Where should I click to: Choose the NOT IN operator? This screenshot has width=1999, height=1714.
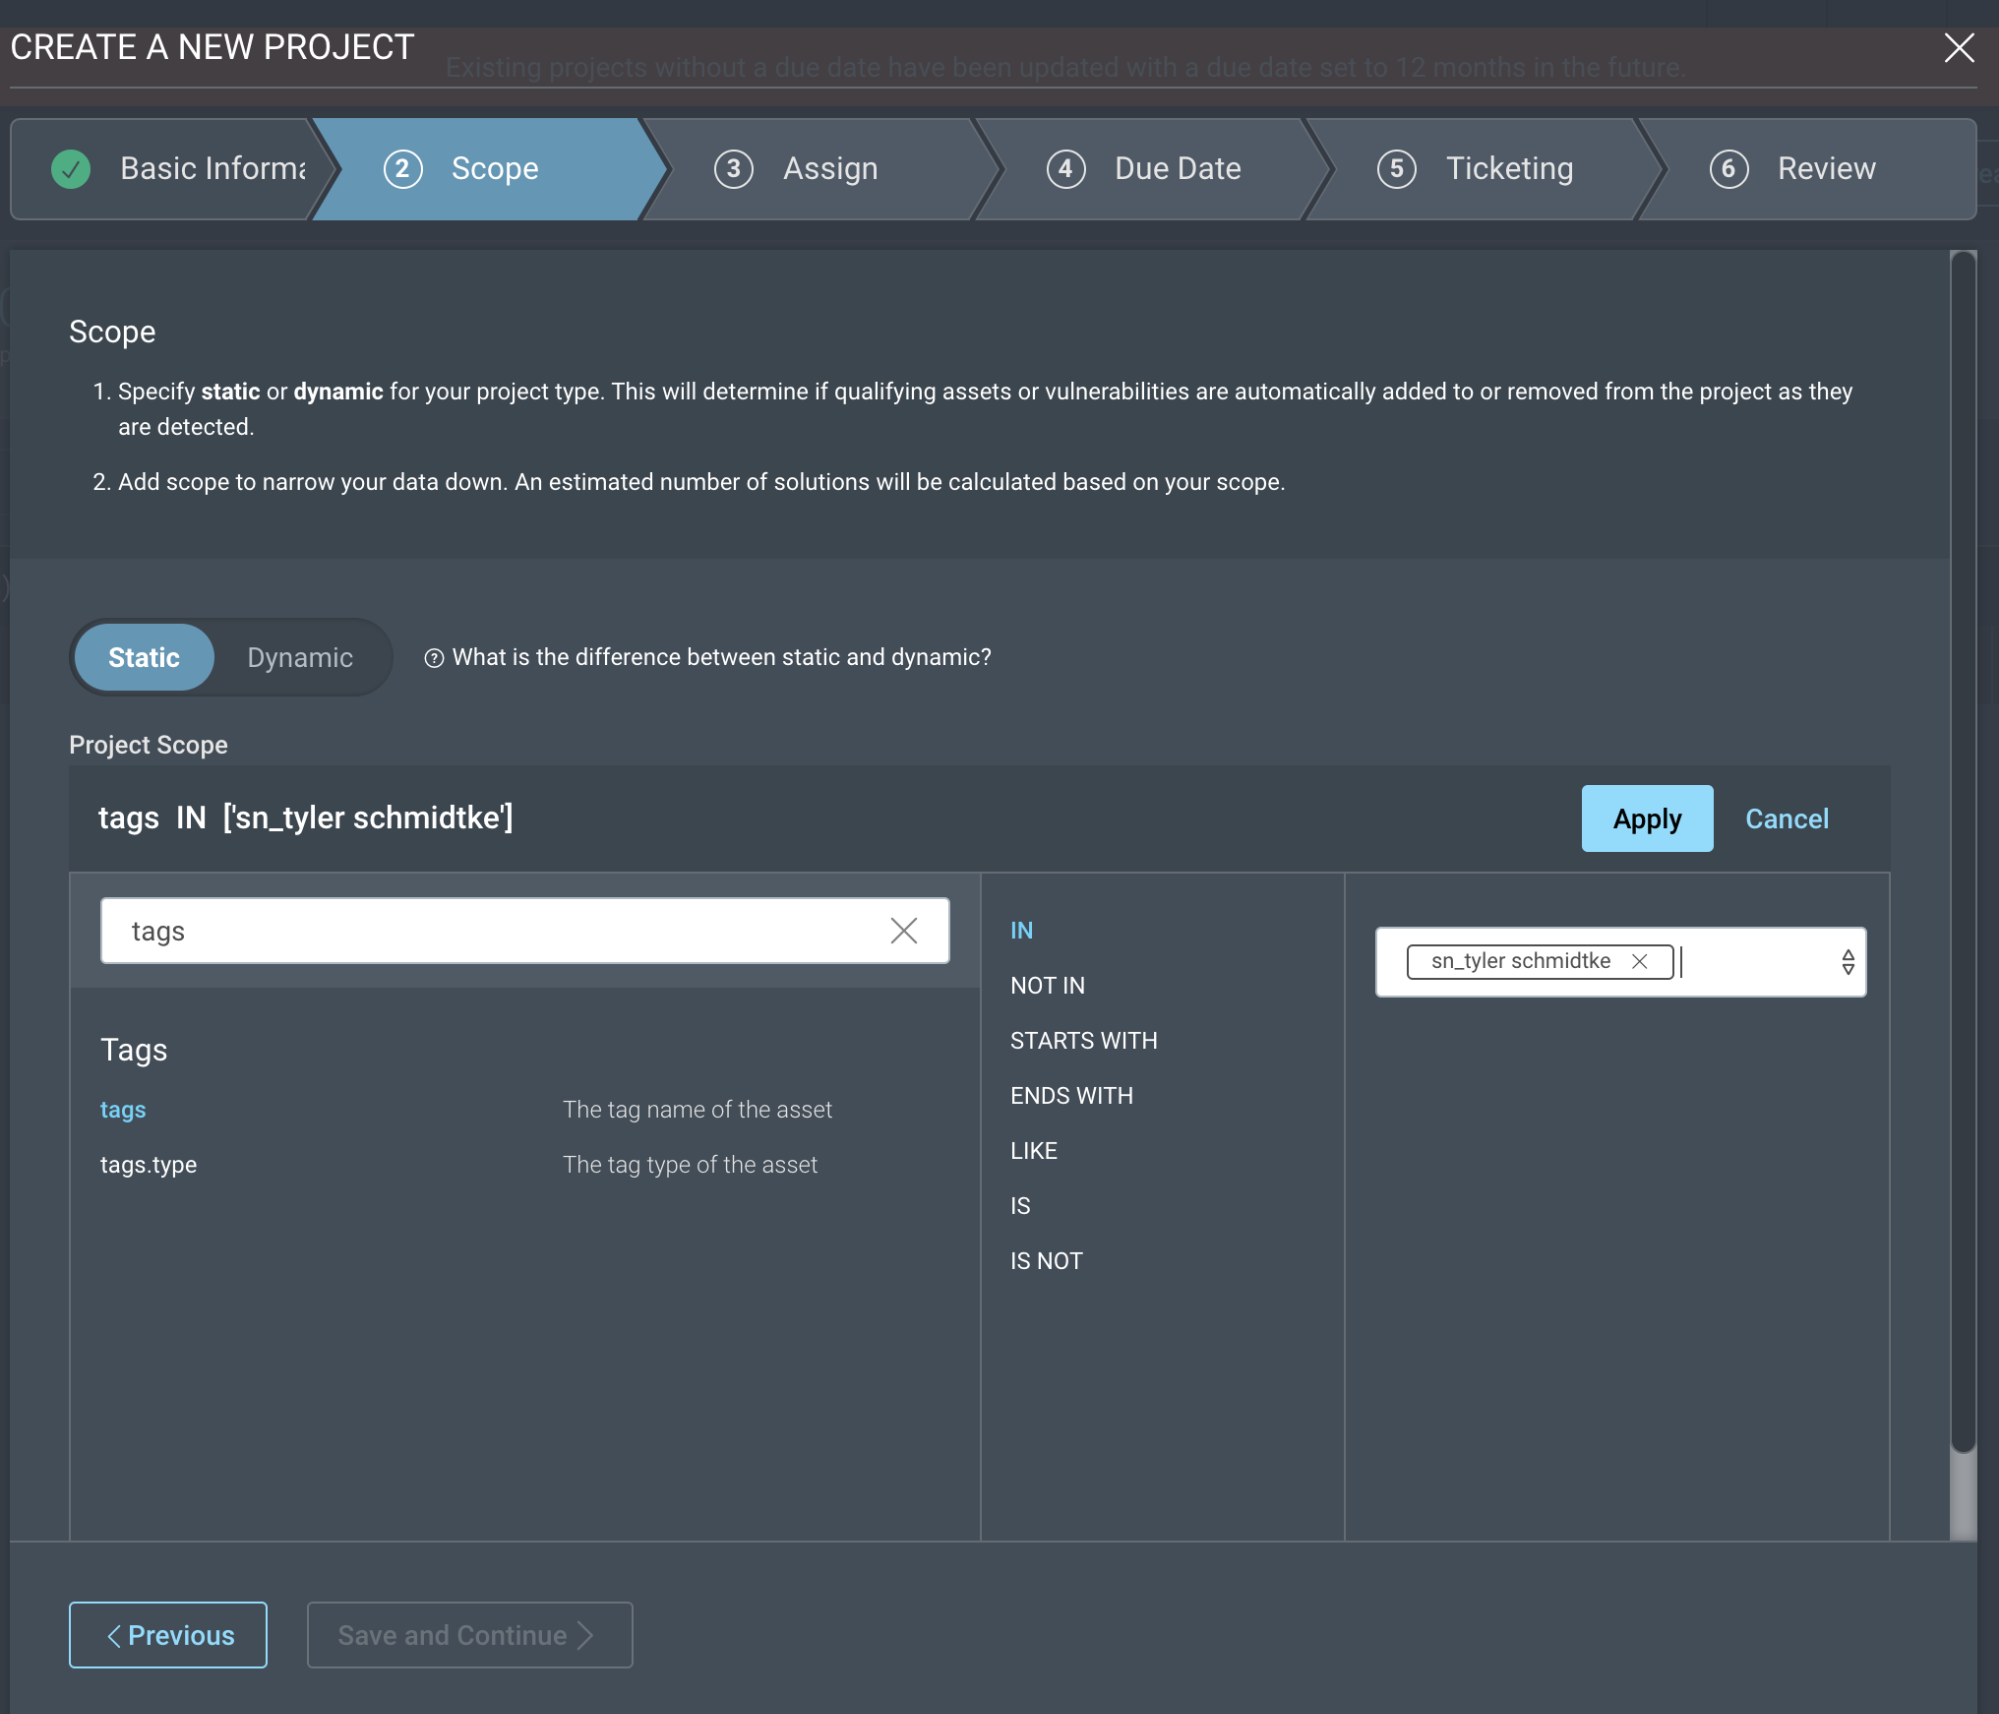[x=1047, y=986]
